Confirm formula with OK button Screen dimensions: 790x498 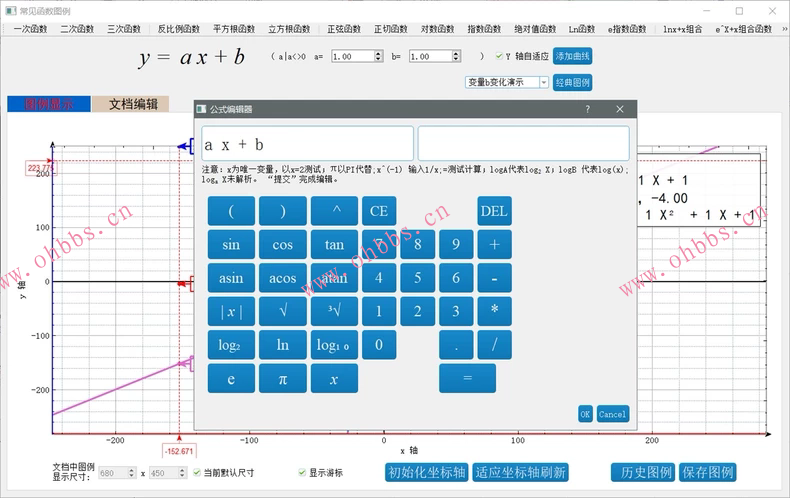[x=585, y=414]
